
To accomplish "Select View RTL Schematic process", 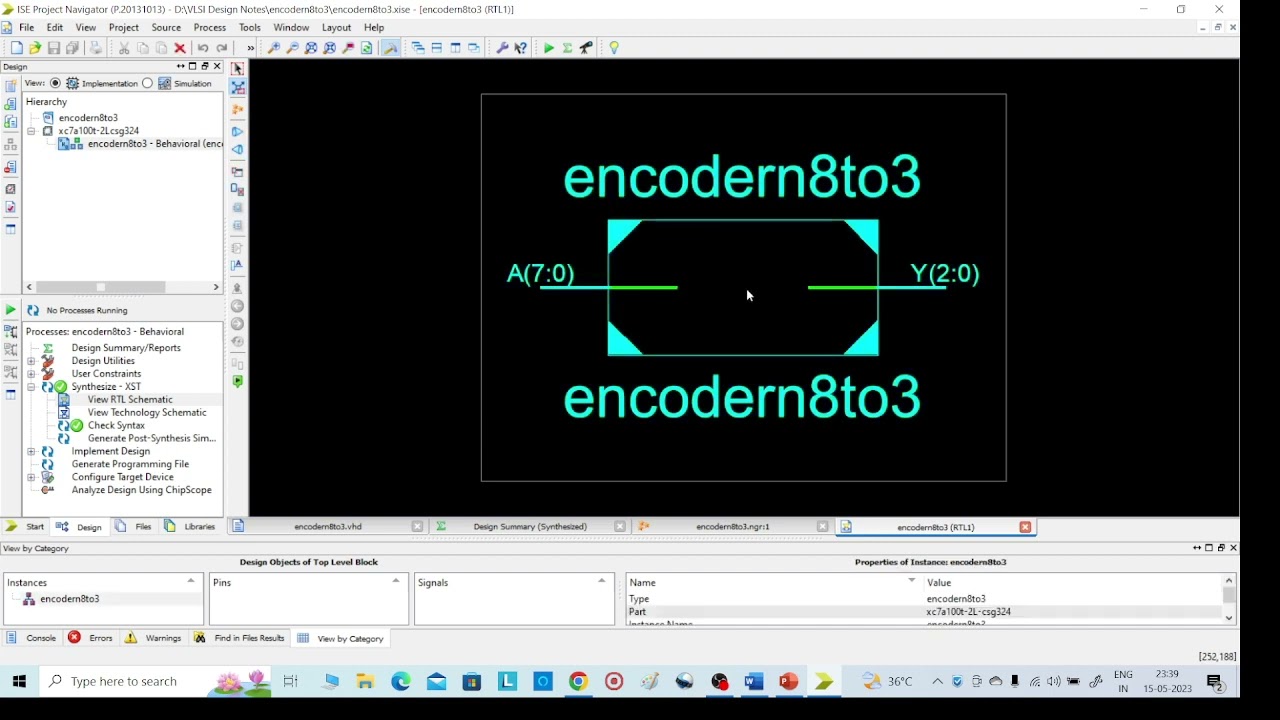I will click(130, 399).
